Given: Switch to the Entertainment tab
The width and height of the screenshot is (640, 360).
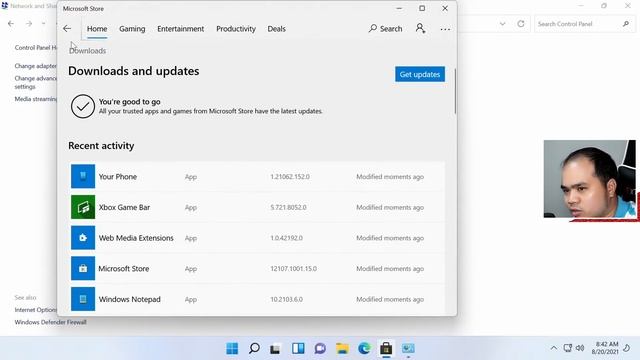Looking at the screenshot, I should point(180,29).
